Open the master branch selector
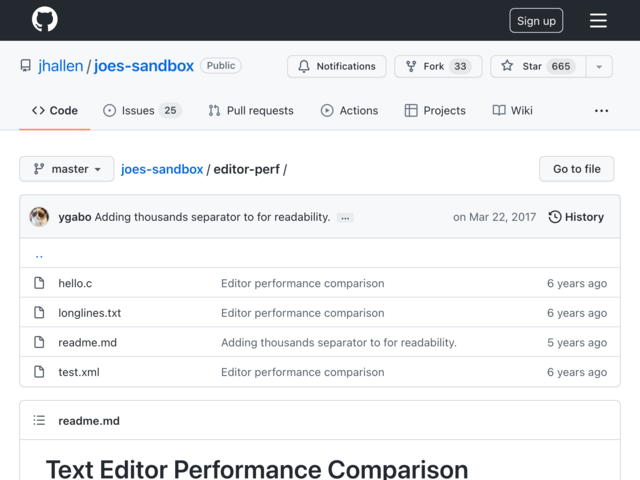 click(67, 169)
